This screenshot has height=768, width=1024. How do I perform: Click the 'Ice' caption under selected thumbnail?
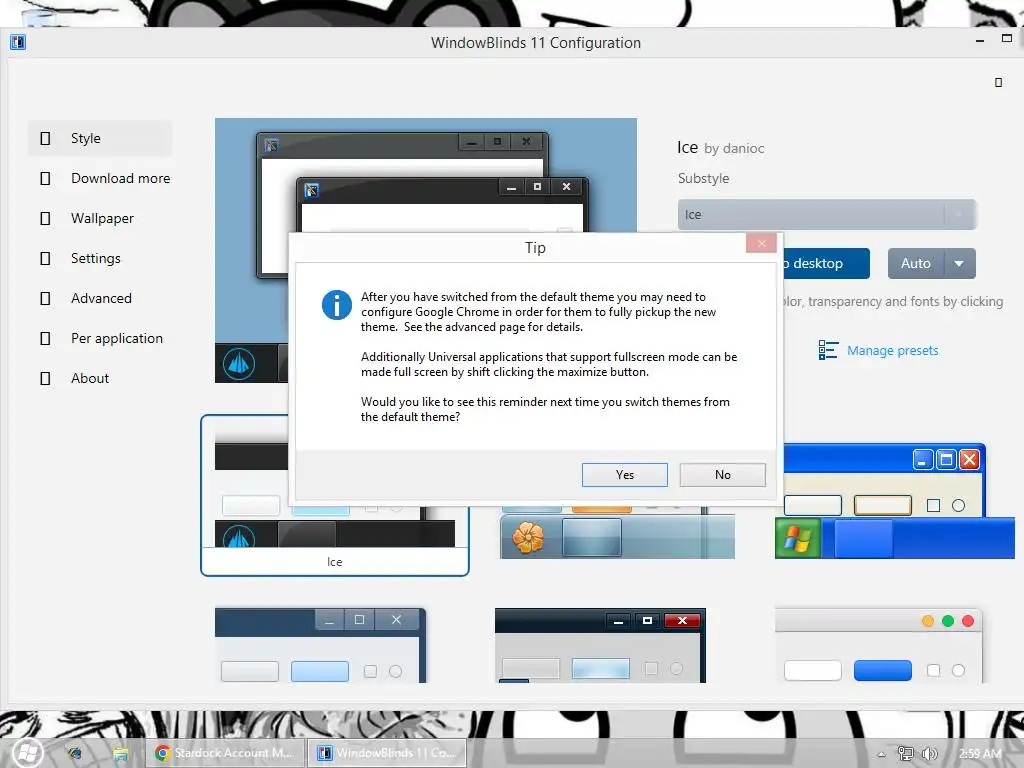334,562
